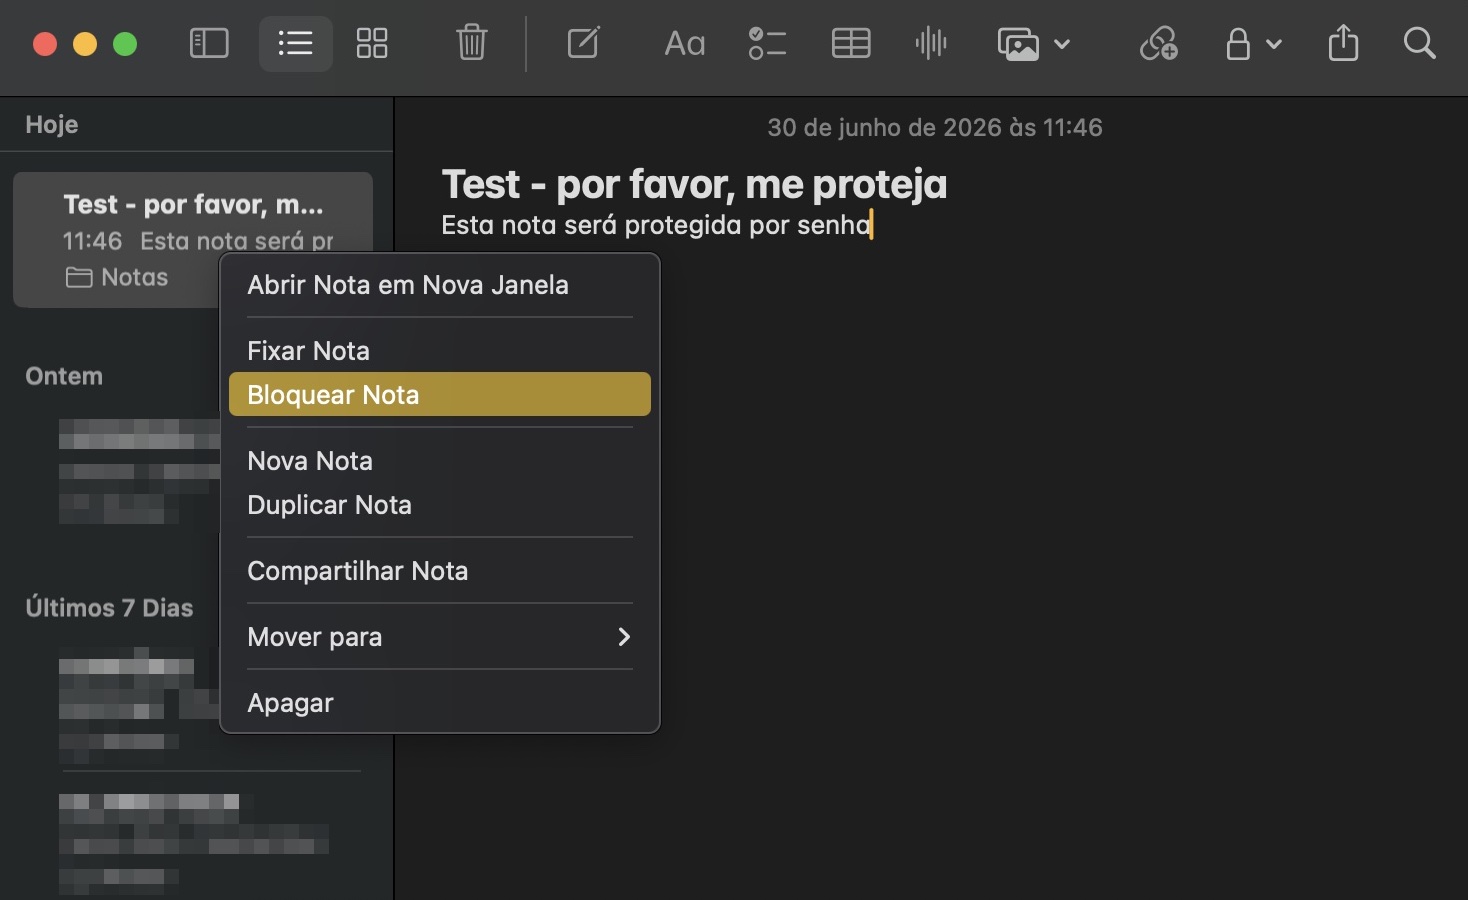Select Fixar Nota from the context menu
This screenshot has width=1468, height=900.
tap(440, 351)
